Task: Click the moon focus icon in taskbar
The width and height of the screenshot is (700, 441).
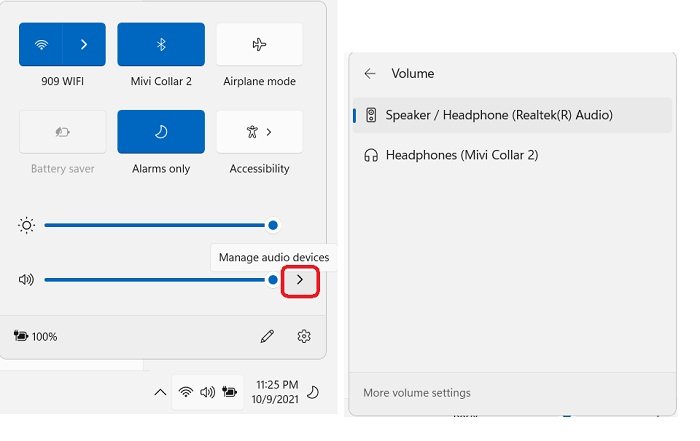Action: point(313,393)
